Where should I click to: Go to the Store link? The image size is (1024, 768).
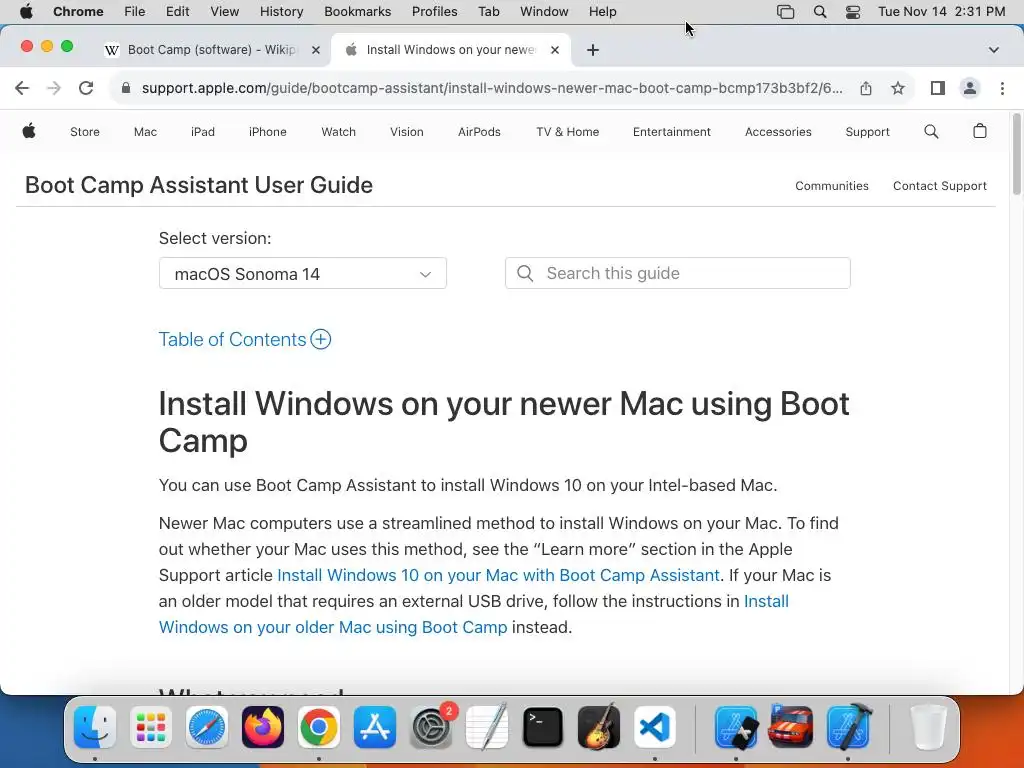85,132
